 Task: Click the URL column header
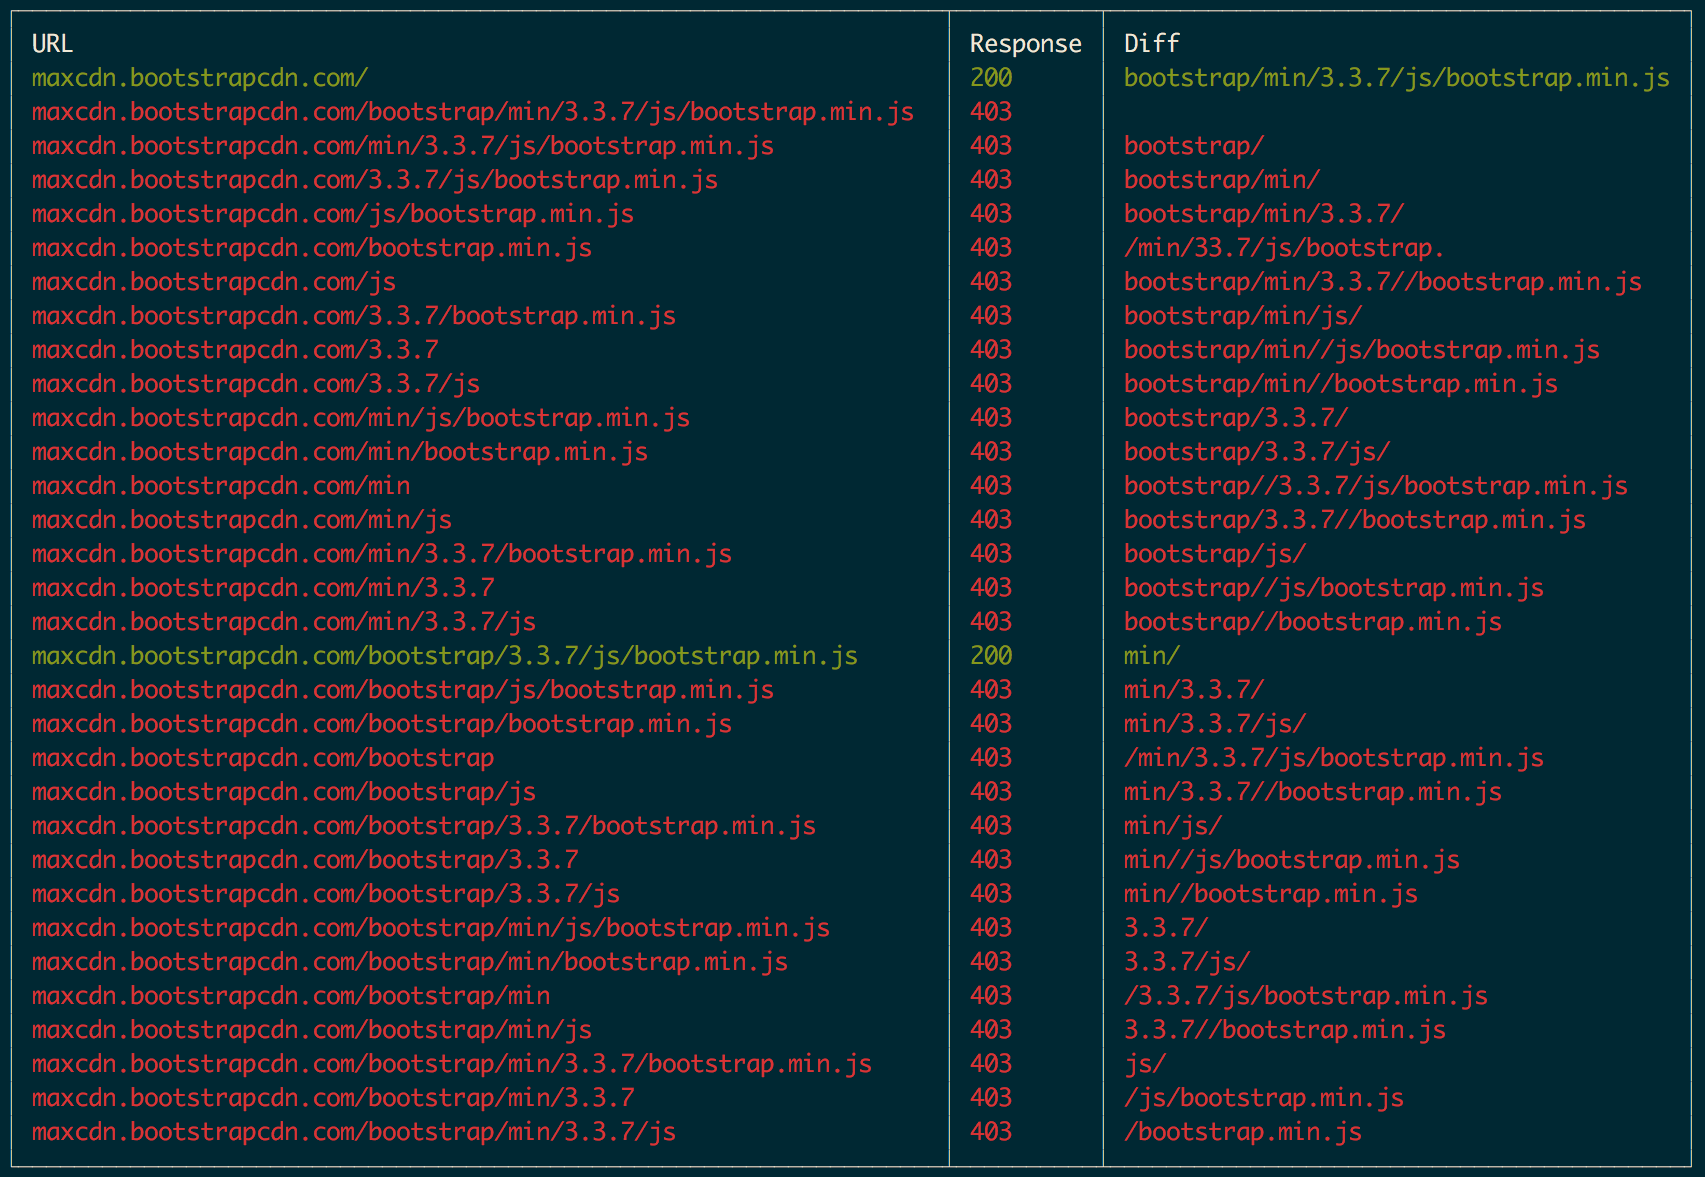[52, 44]
